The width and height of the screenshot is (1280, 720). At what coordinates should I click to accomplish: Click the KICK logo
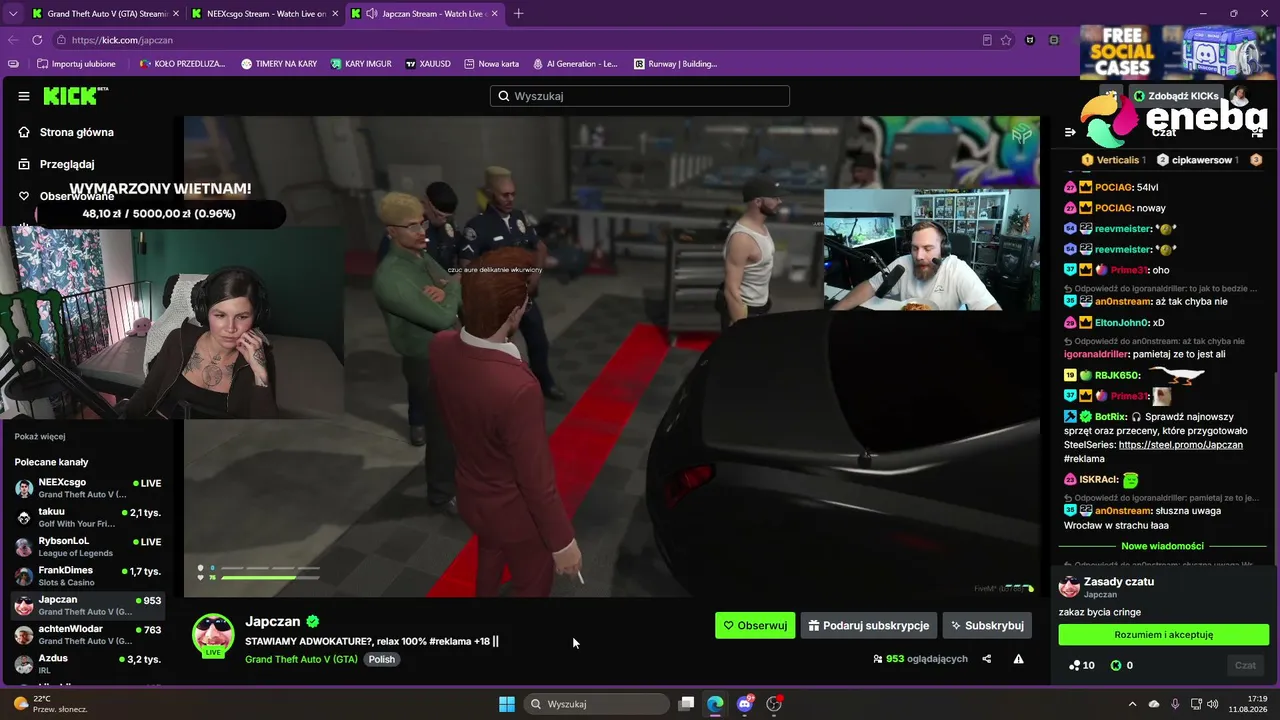pyautogui.click(x=73, y=96)
